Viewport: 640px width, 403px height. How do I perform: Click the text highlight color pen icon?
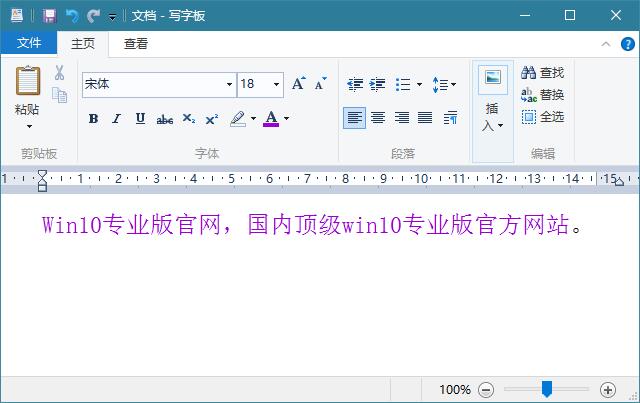point(238,118)
